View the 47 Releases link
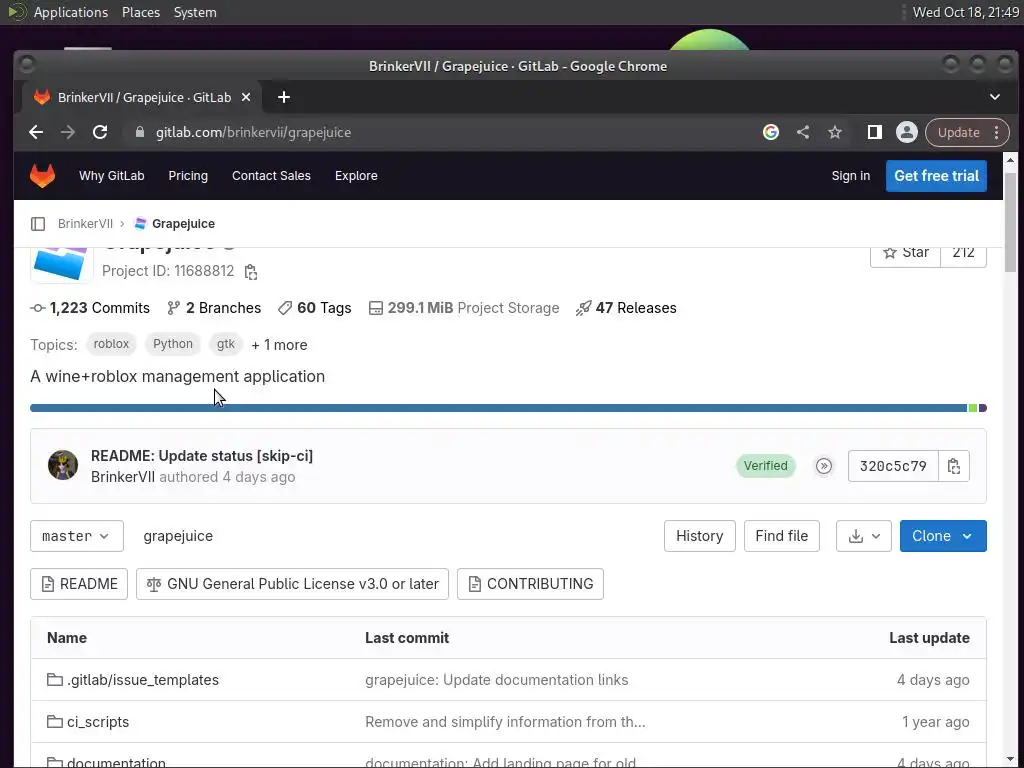1024x768 pixels. click(x=626, y=308)
